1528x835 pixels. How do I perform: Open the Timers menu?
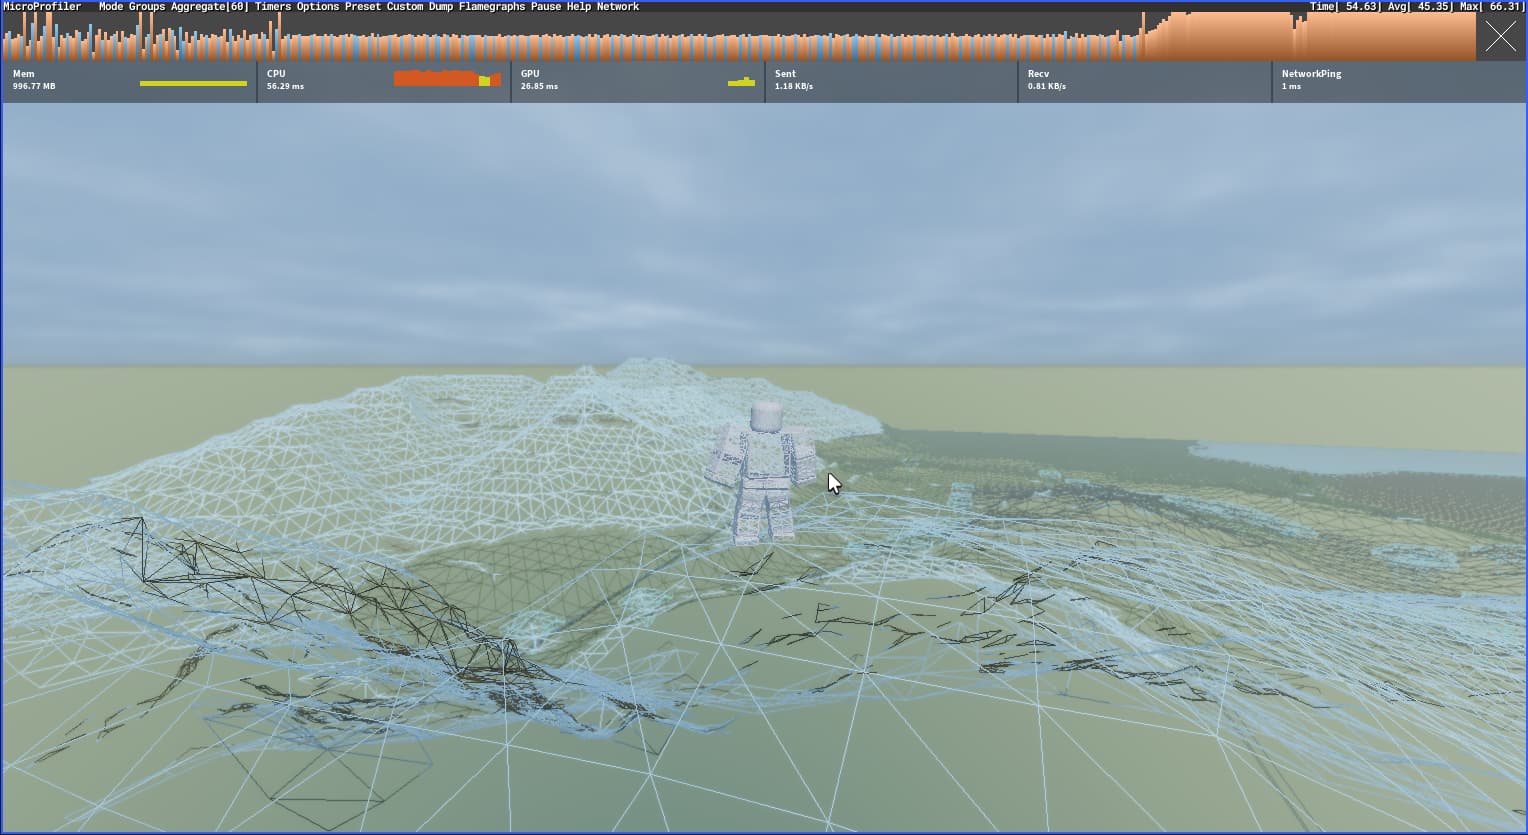click(x=273, y=7)
